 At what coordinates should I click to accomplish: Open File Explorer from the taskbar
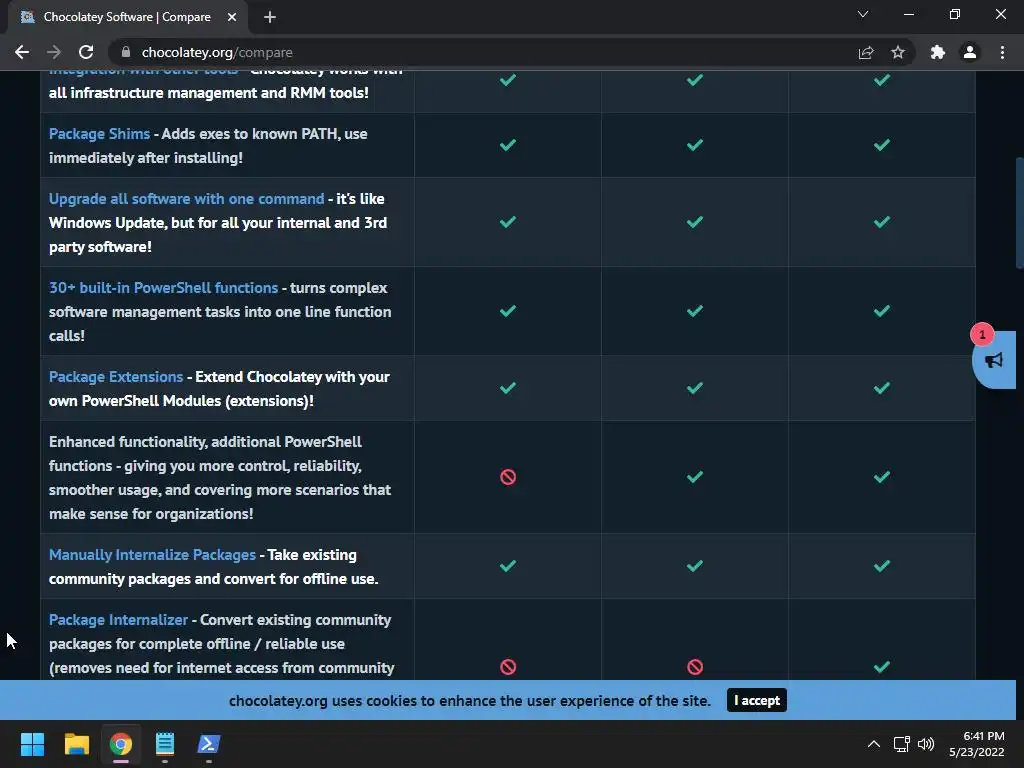tap(76, 744)
